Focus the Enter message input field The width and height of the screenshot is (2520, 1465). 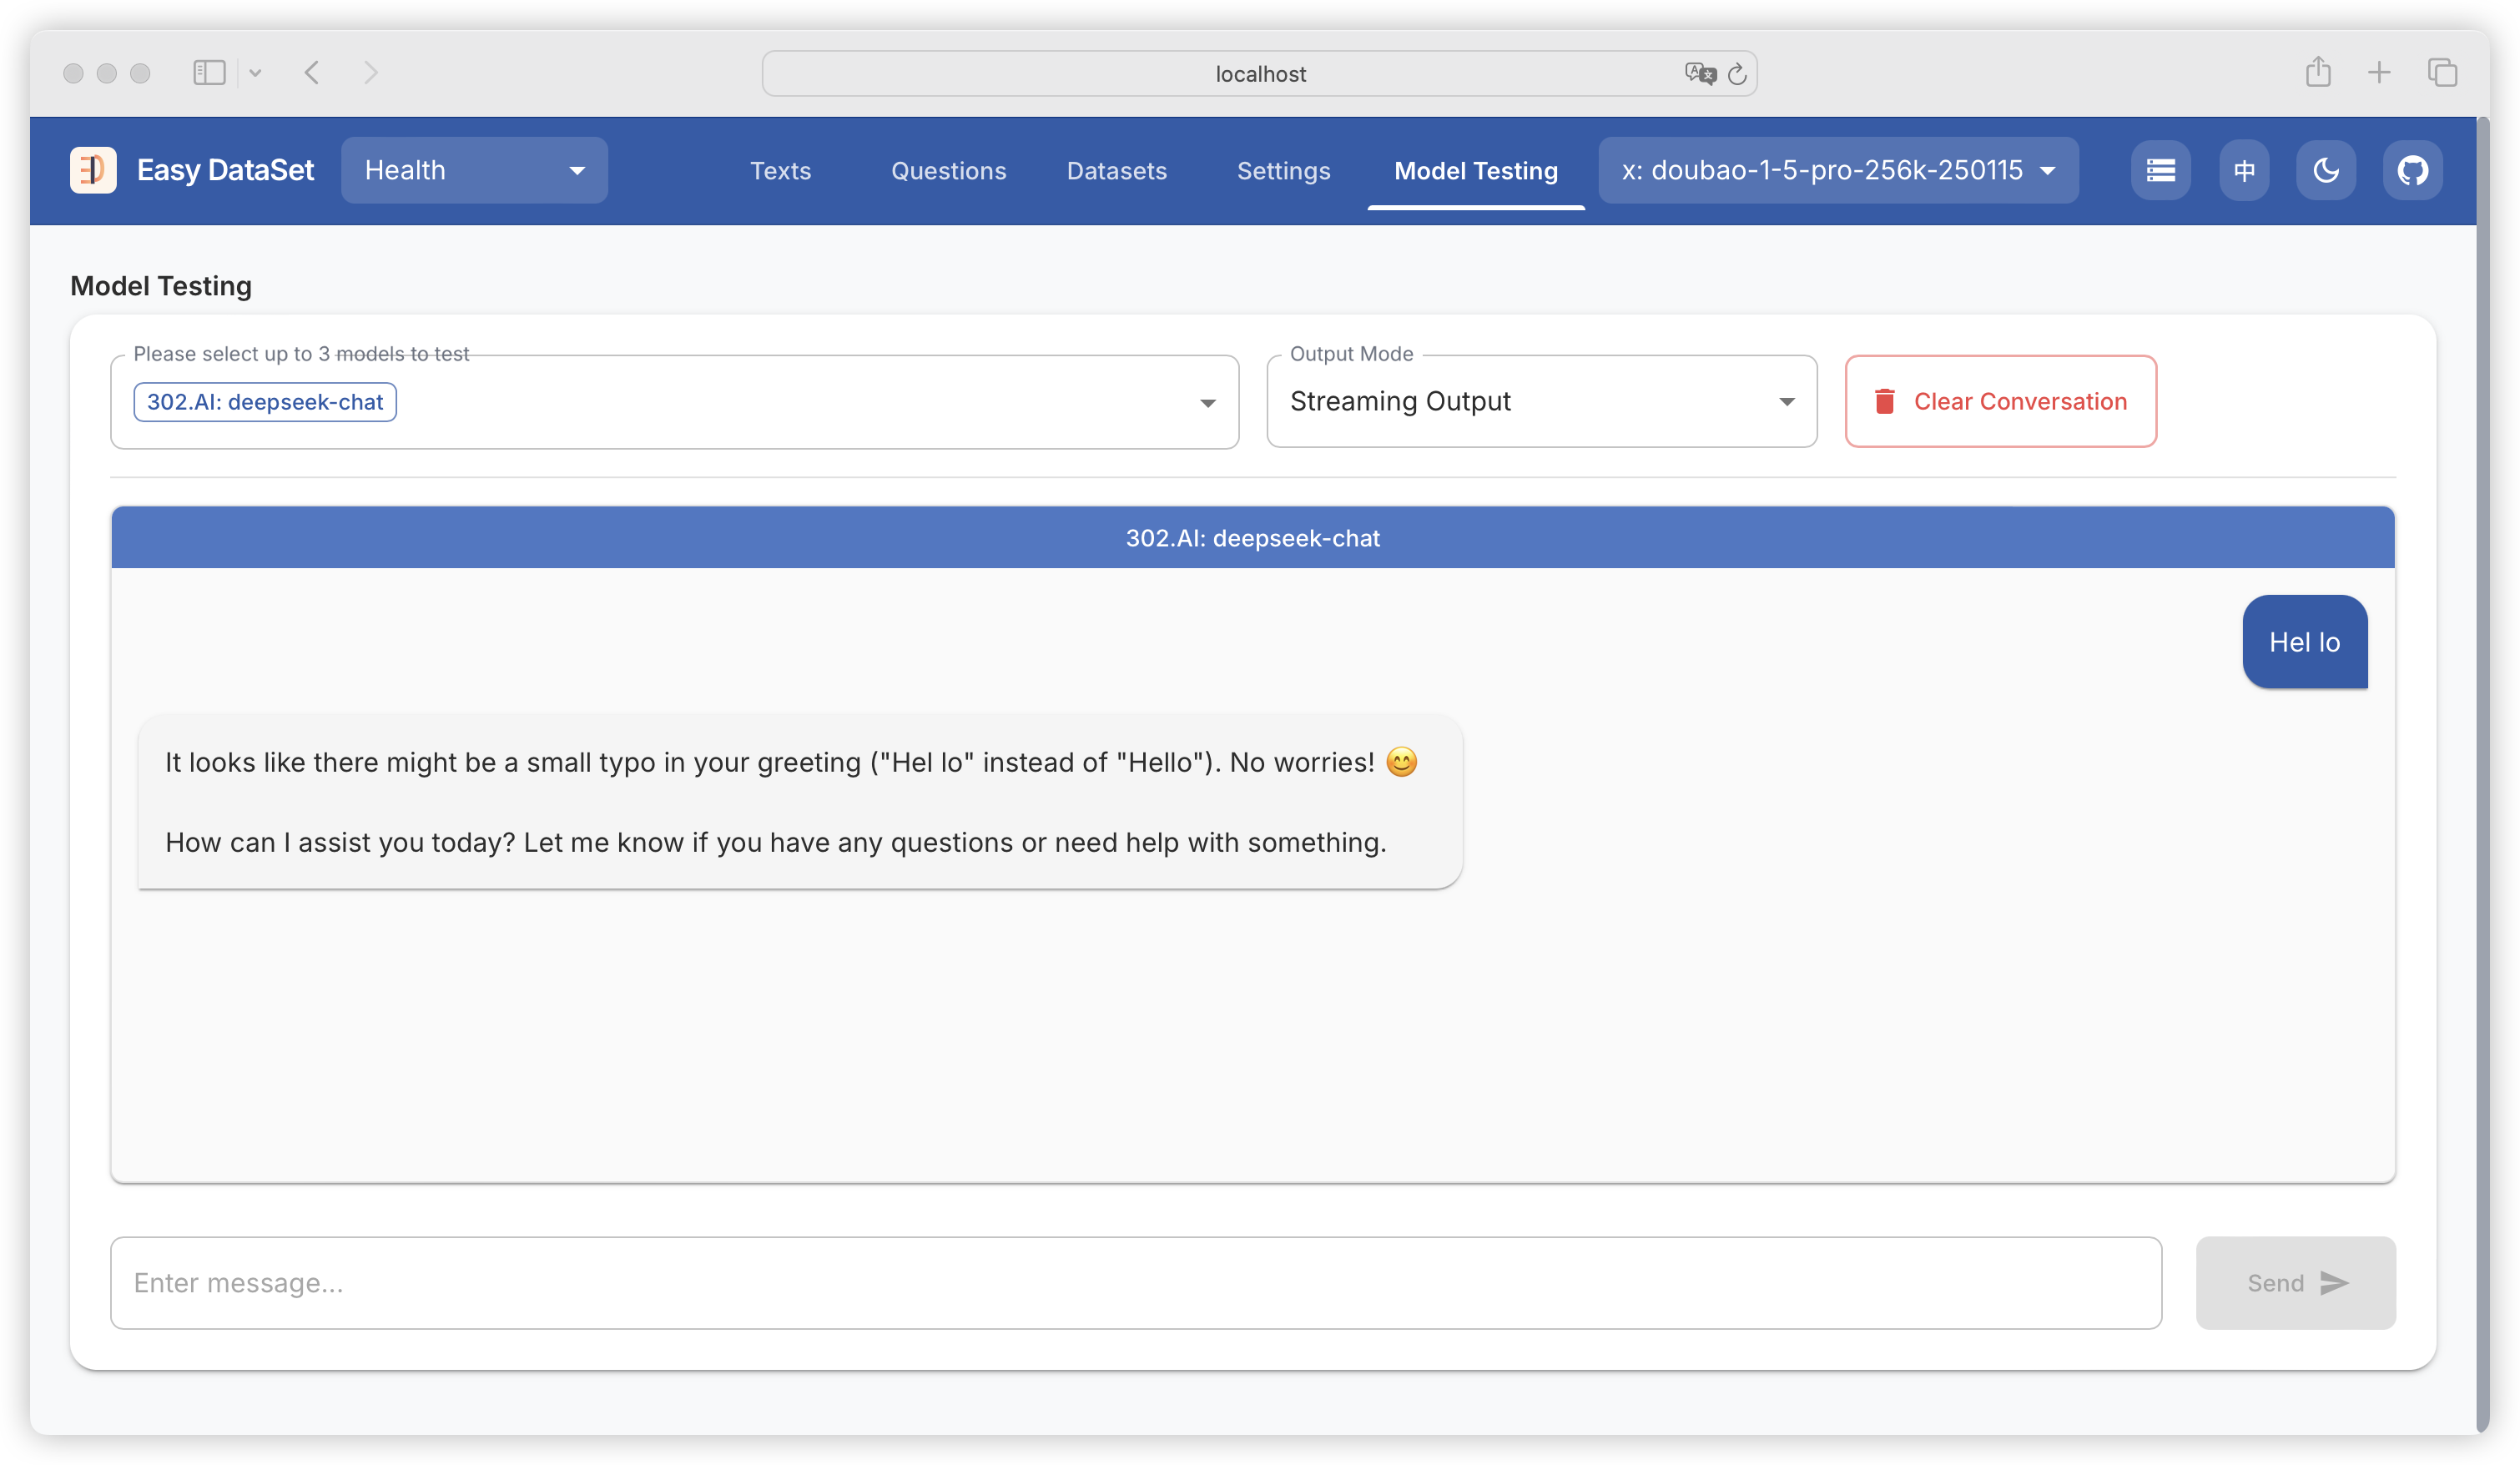tap(1135, 1283)
